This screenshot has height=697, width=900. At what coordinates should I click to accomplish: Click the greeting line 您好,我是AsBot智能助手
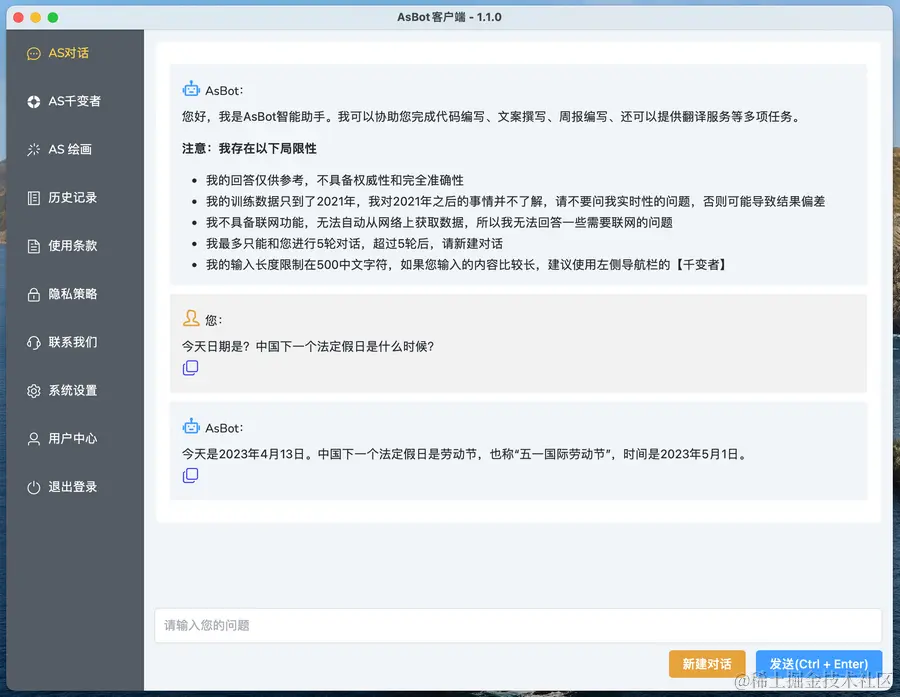[x=491, y=117]
